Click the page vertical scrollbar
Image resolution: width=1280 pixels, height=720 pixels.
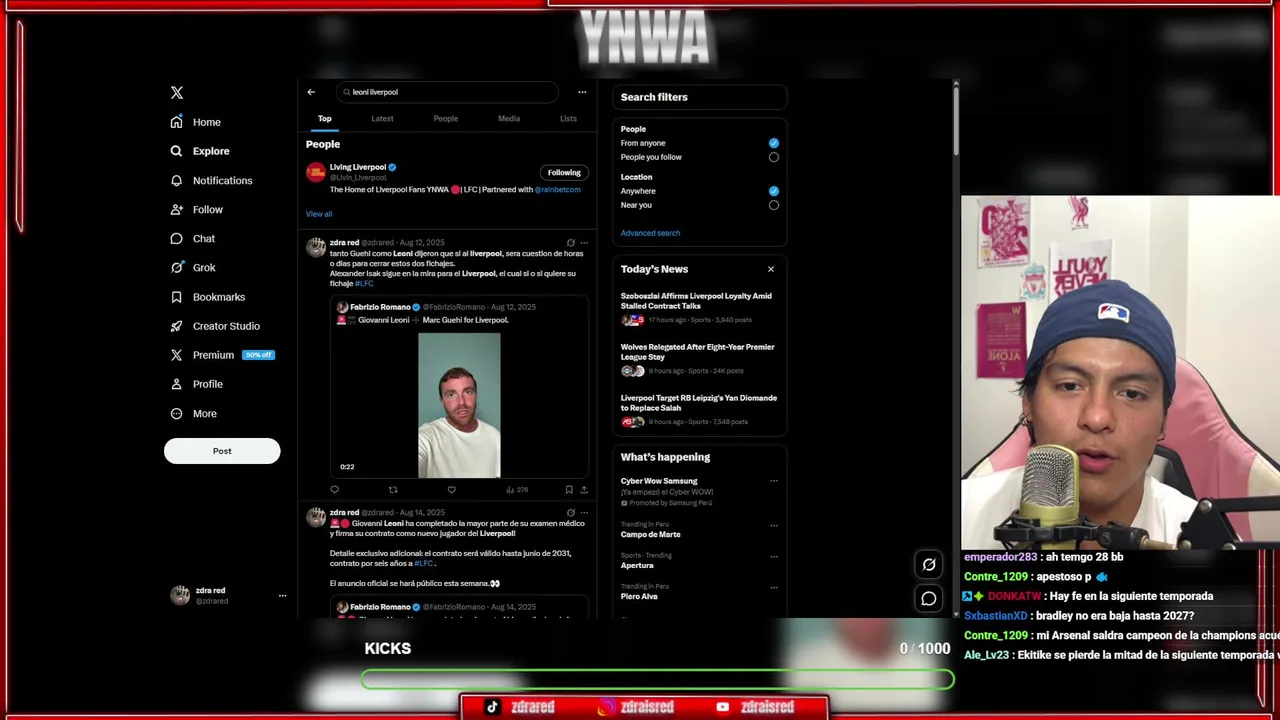[x=956, y=121]
